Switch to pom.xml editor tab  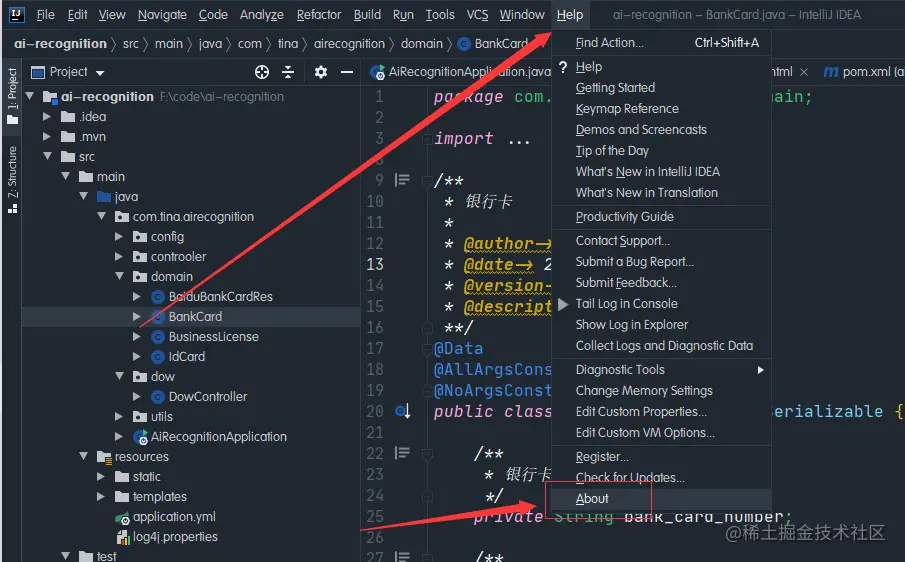coord(861,72)
